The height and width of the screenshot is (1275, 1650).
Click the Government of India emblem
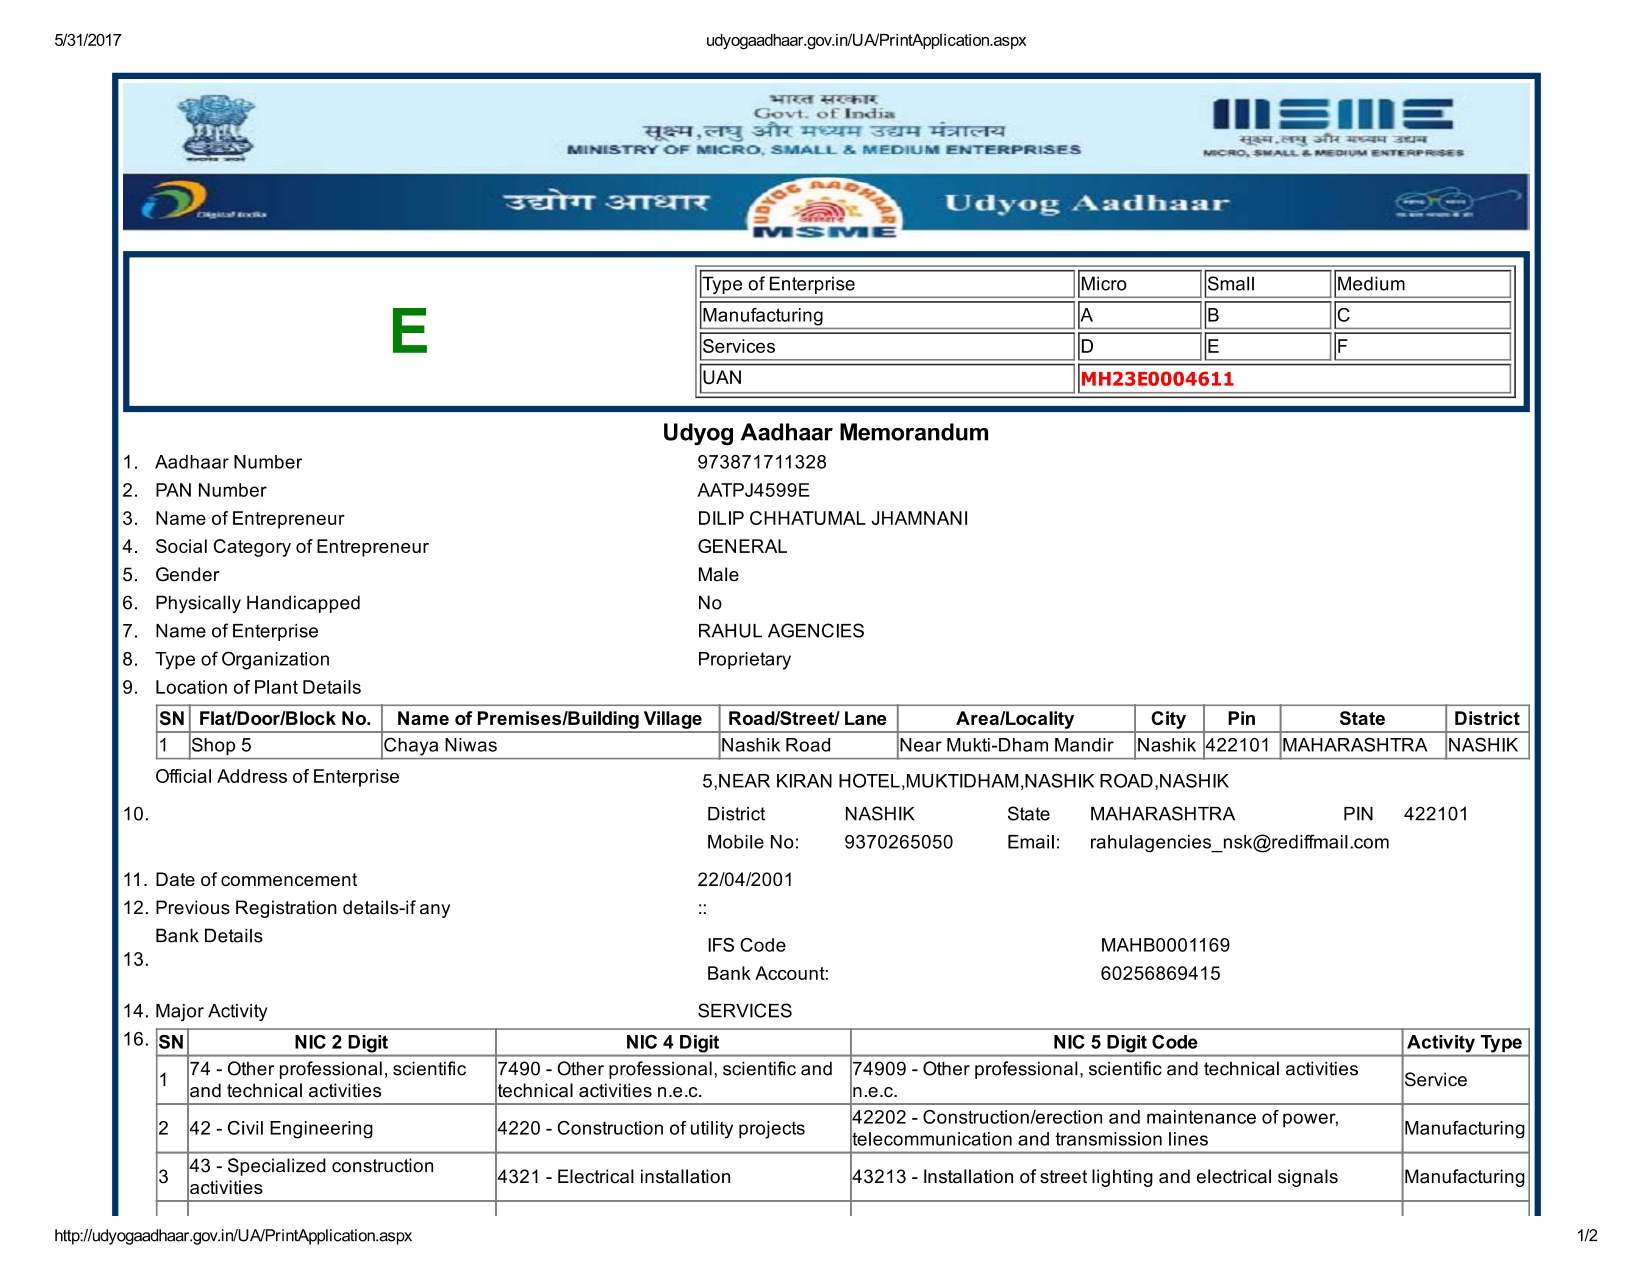point(215,127)
